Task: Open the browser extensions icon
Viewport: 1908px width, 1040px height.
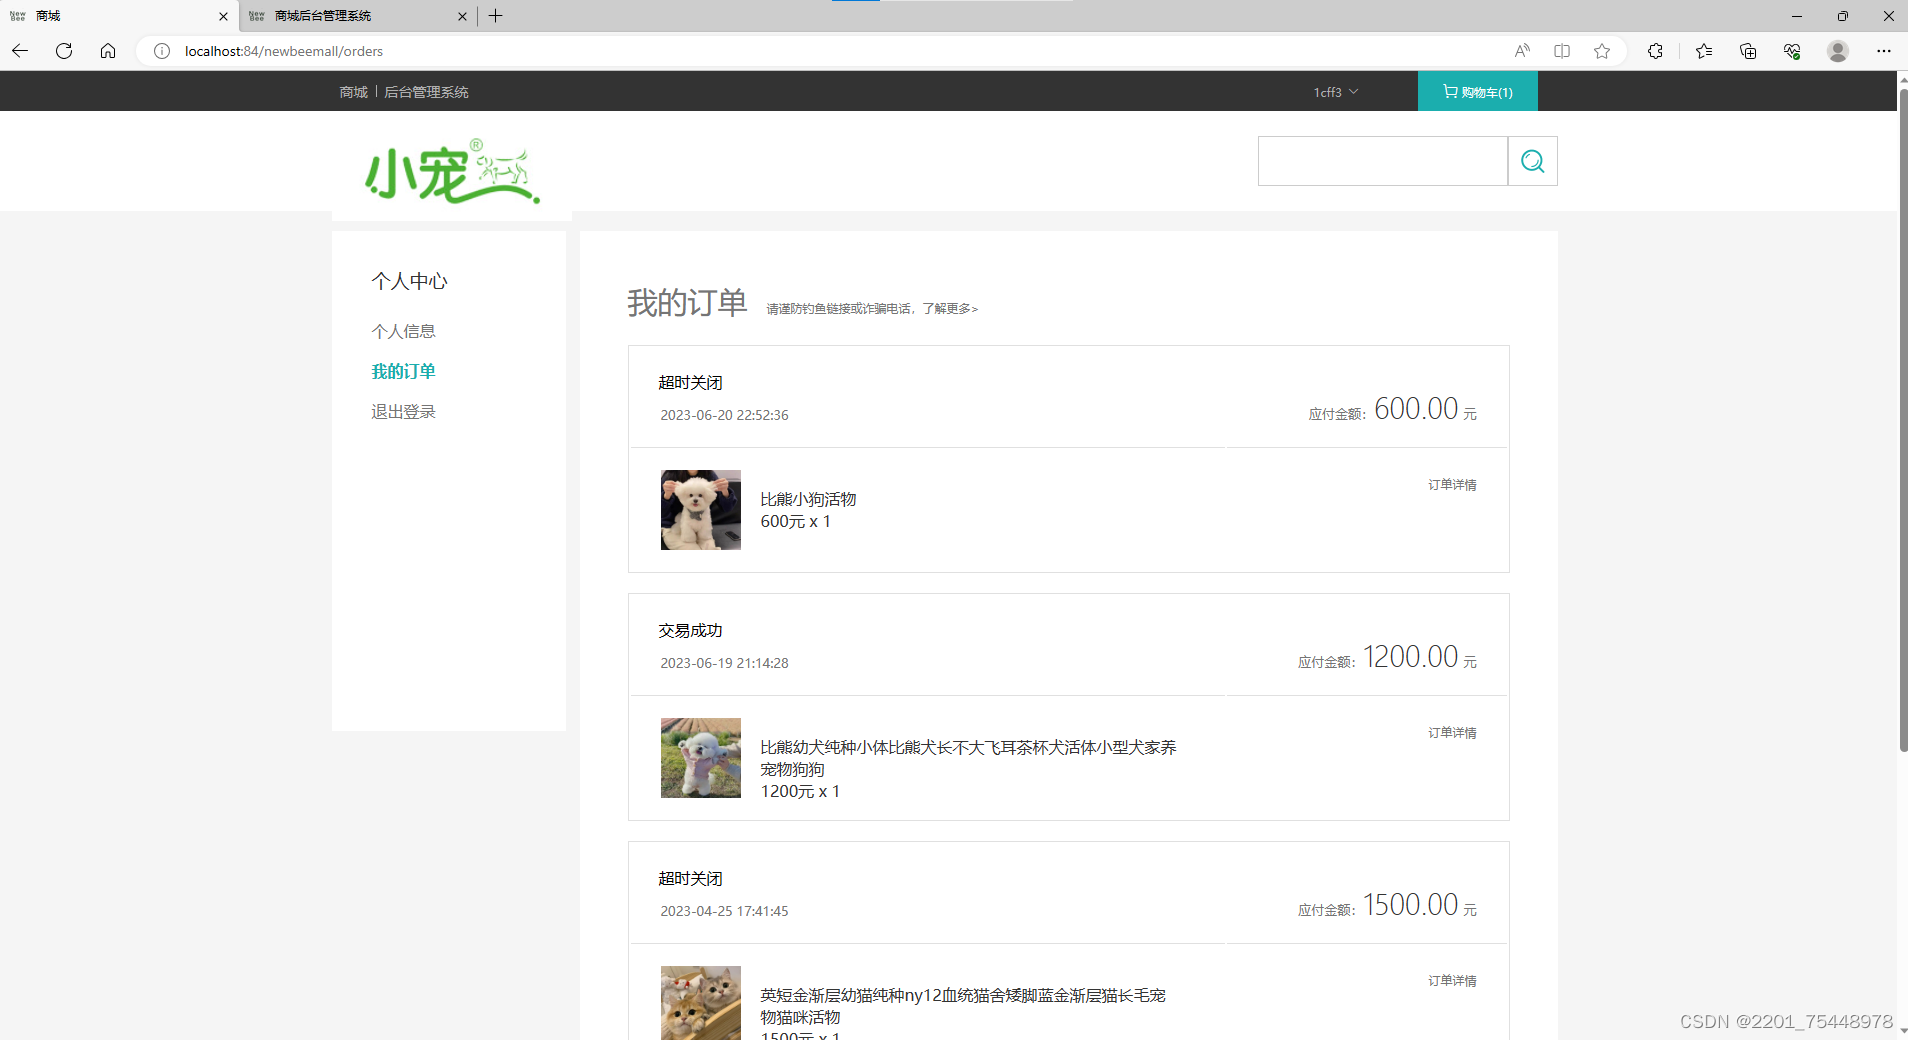Action: click(x=1656, y=51)
